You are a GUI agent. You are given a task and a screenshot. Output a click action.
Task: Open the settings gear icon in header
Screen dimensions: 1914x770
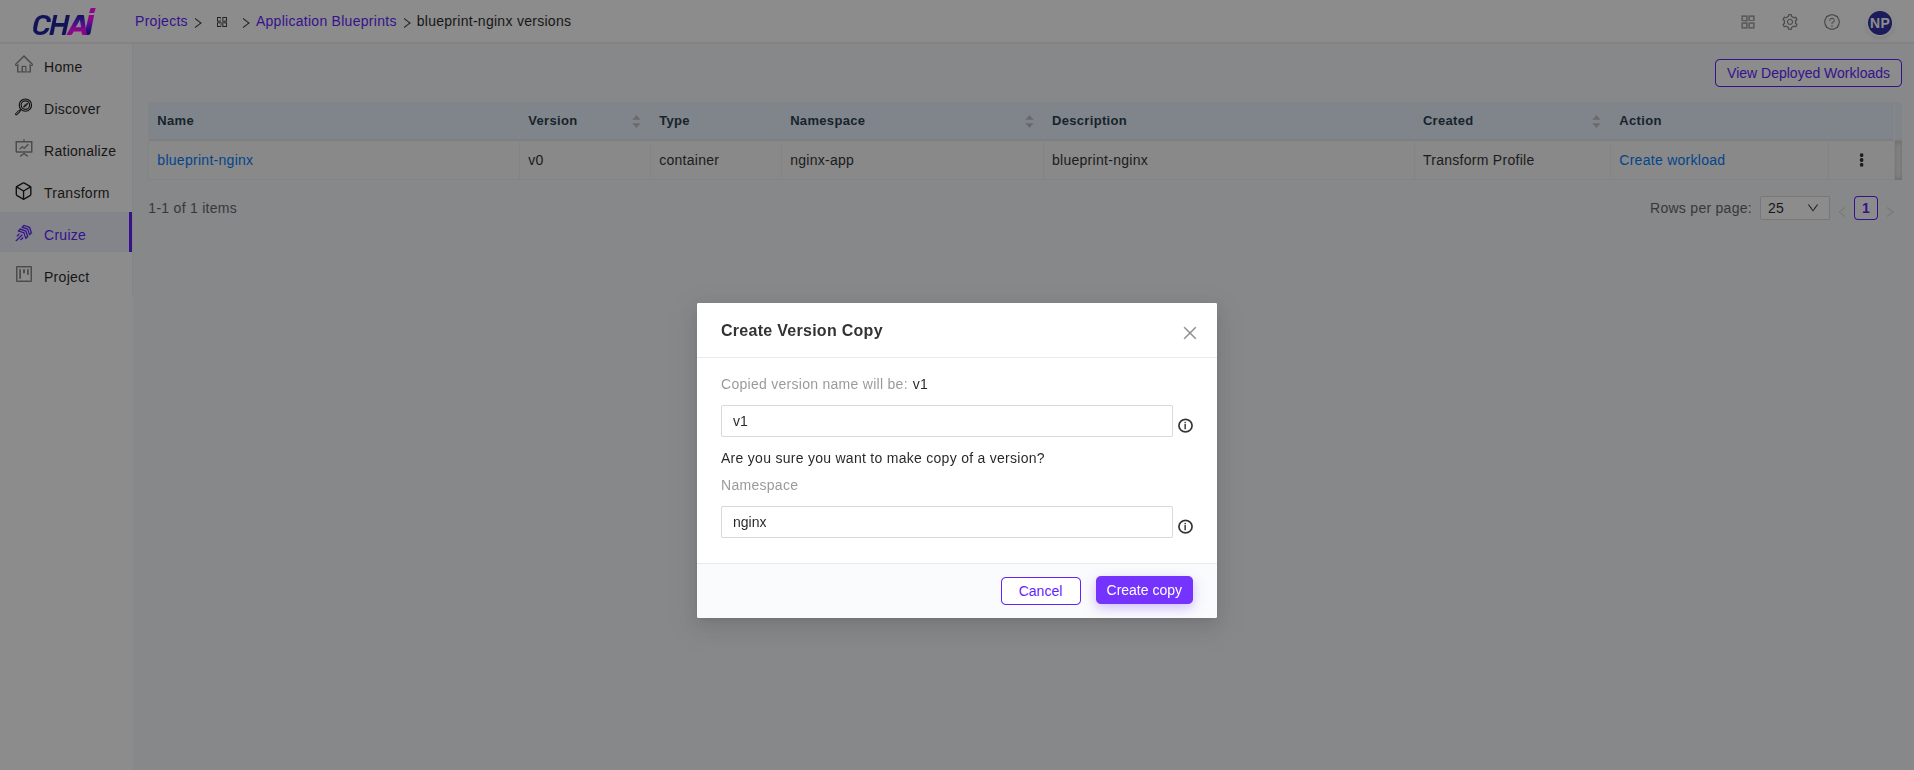tap(1789, 22)
